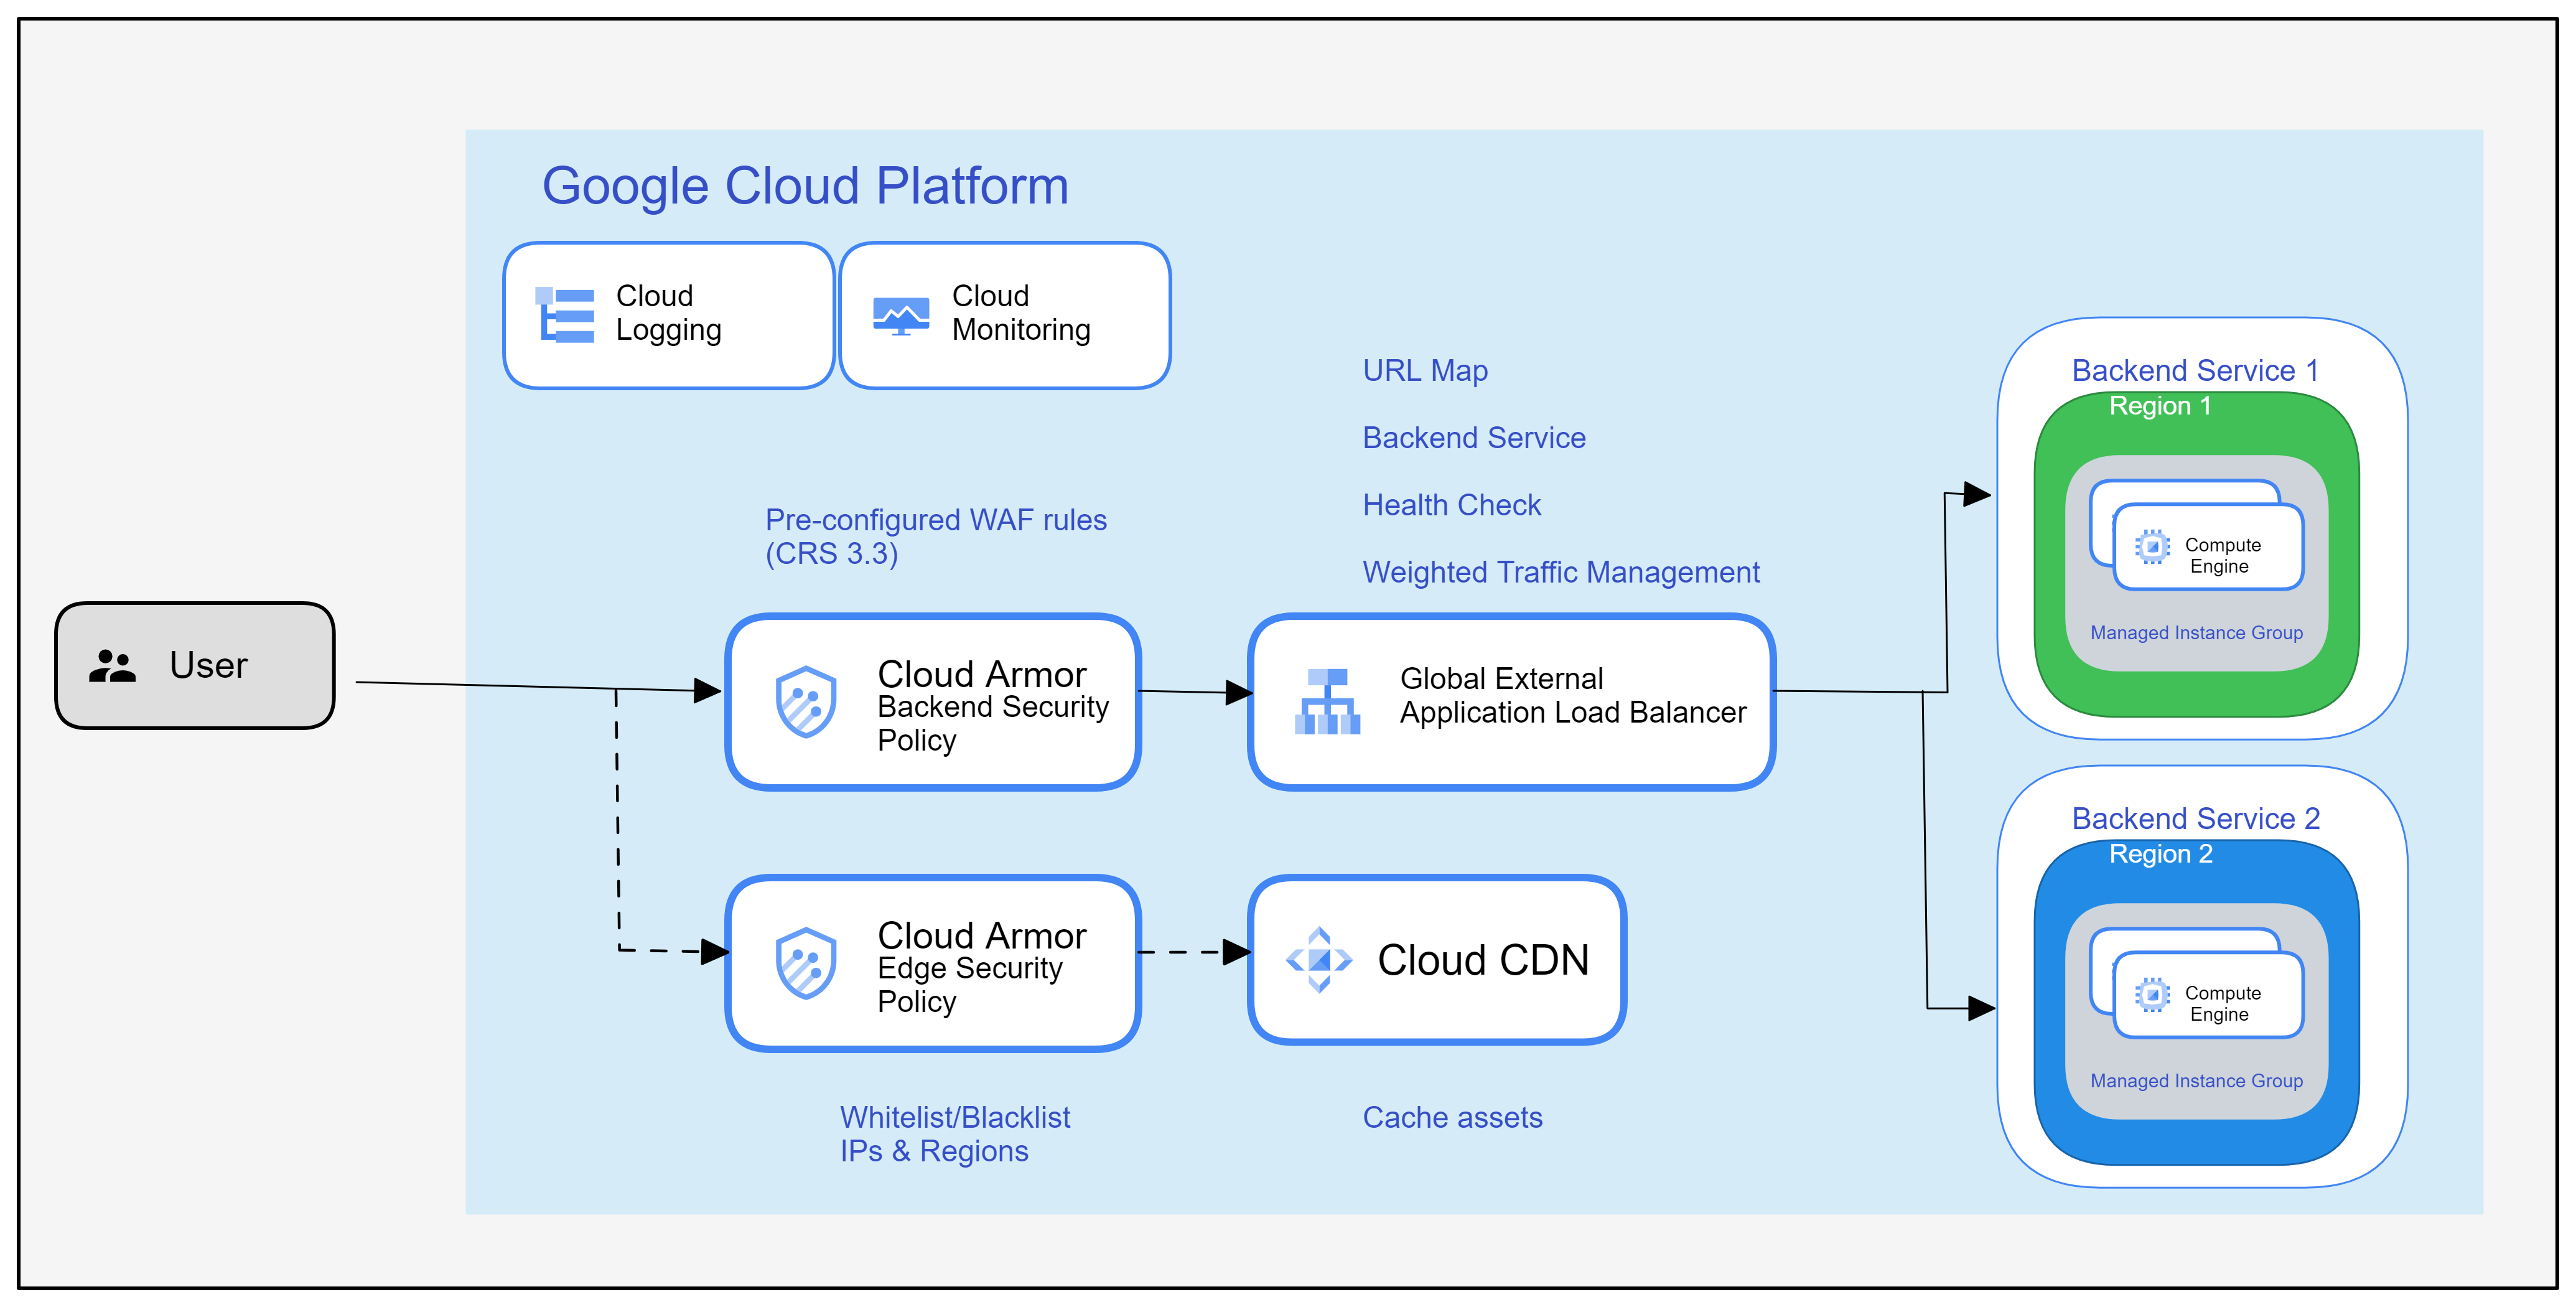The height and width of the screenshot is (1307, 2576).
Task: Click the Weighted Traffic Management label
Action: (x=1561, y=572)
